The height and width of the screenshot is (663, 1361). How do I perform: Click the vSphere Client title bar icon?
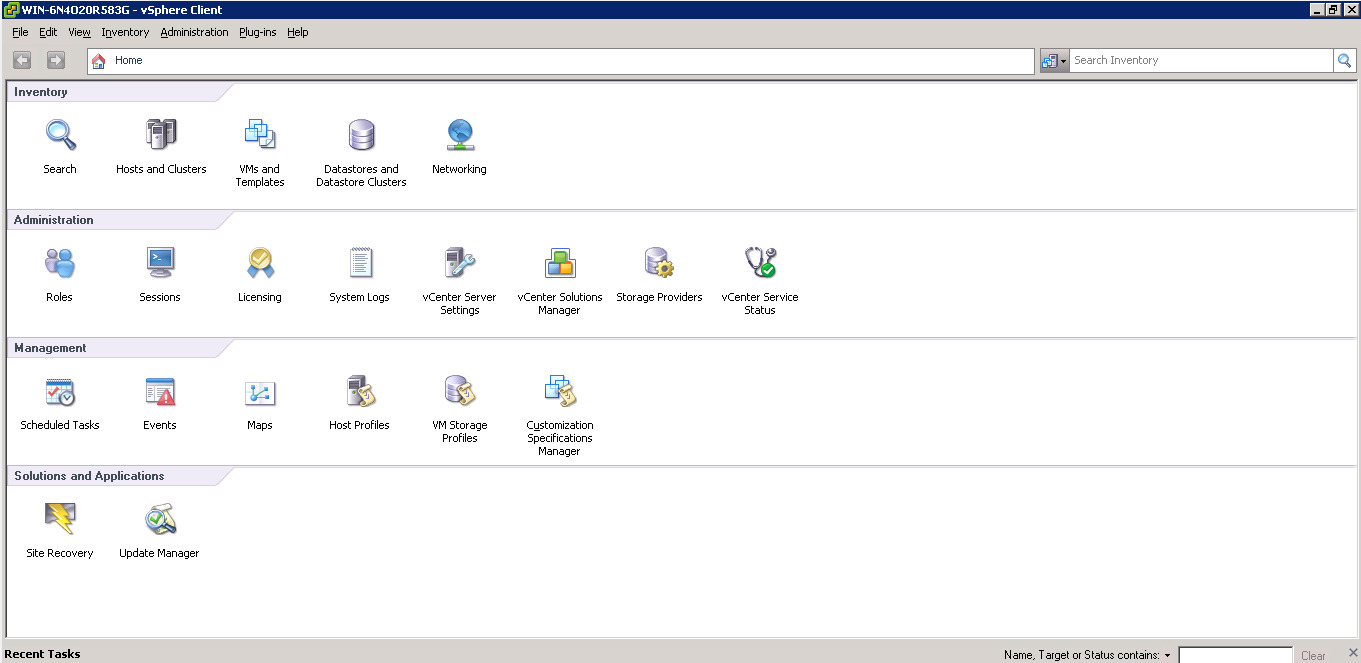[x=11, y=9]
